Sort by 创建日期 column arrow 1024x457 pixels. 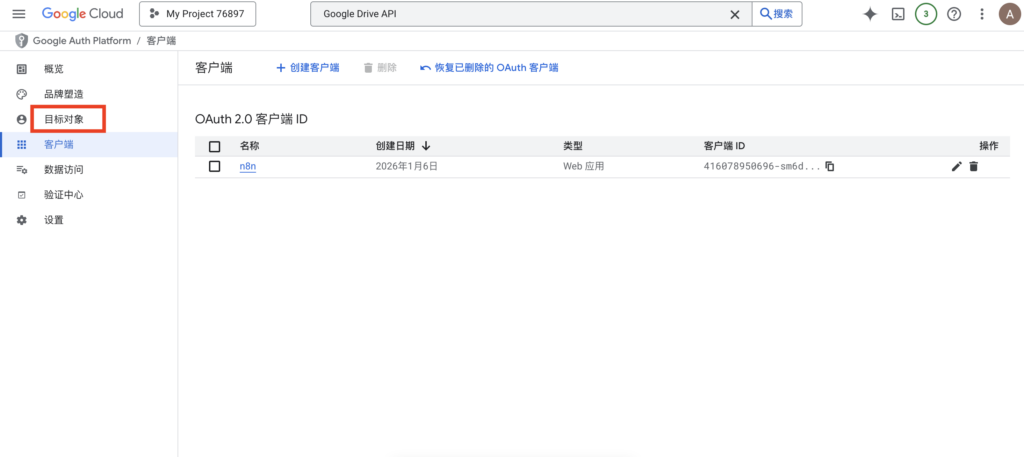point(426,146)
